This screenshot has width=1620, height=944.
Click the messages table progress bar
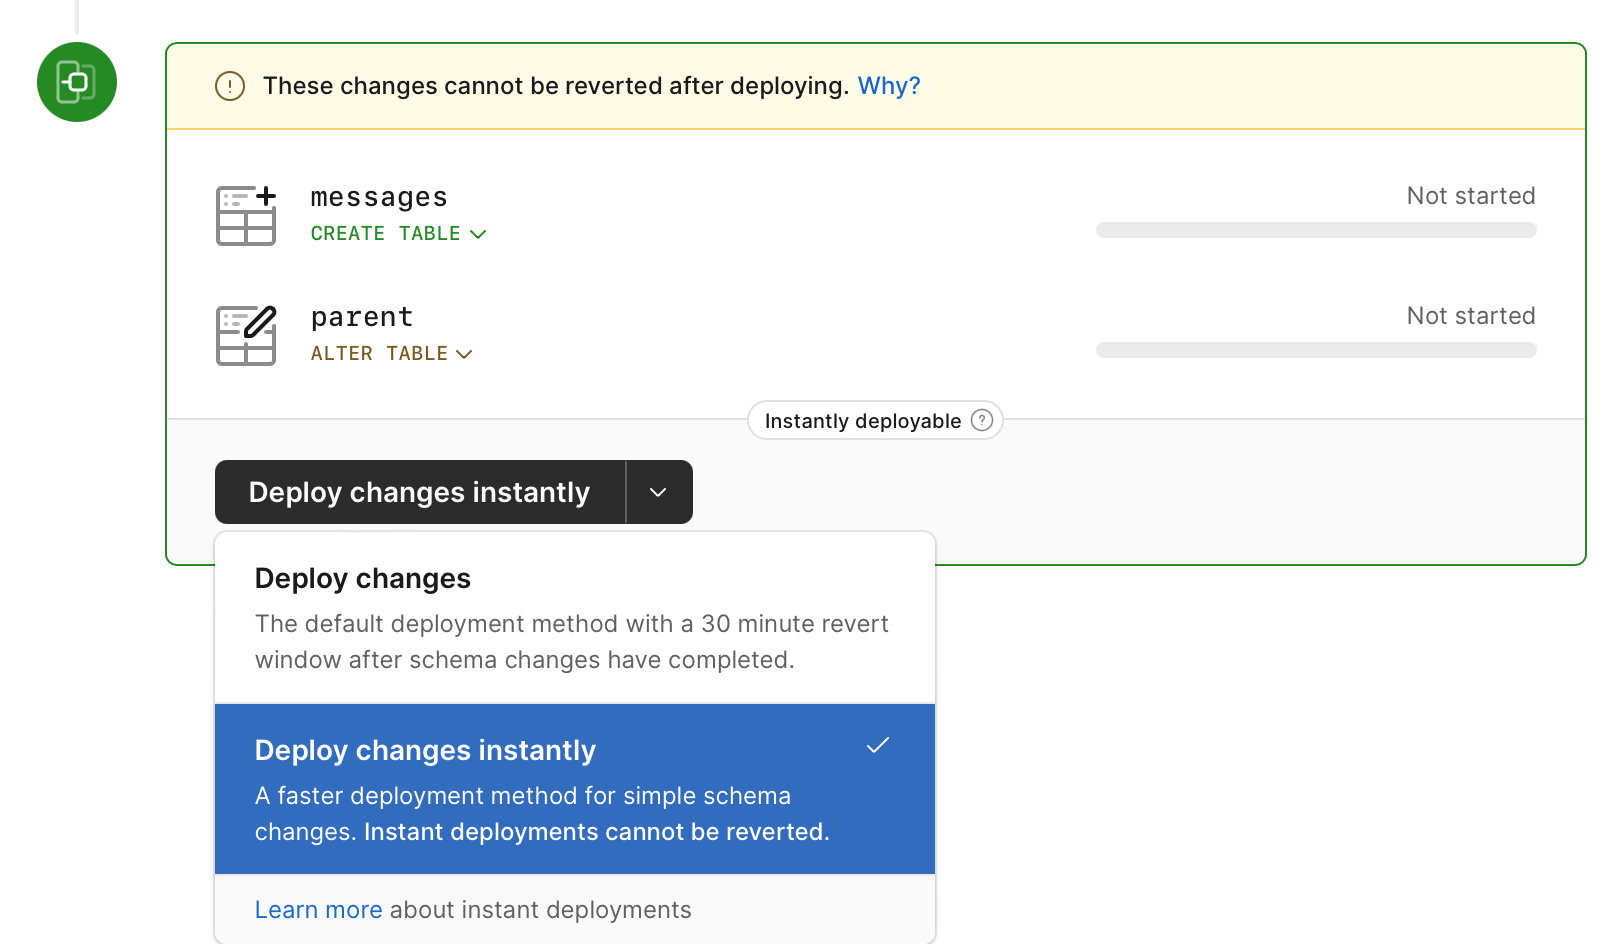click(x=1316, y=230)
